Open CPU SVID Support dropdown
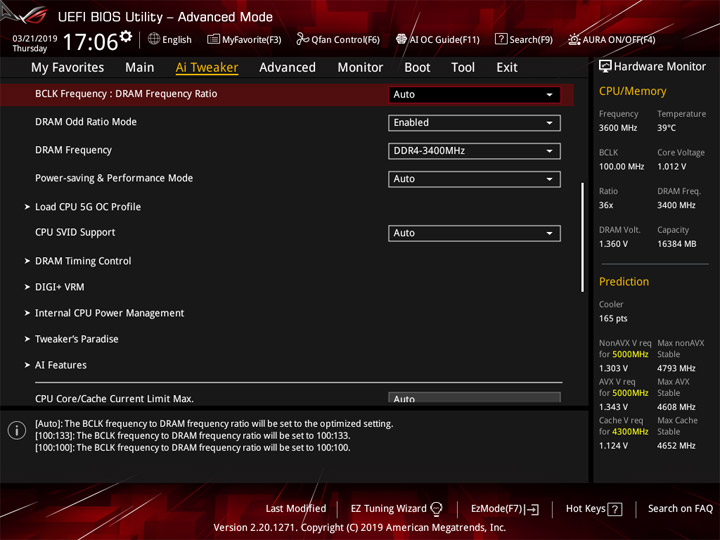The image size is (720, 540). (x=474, y=233)
